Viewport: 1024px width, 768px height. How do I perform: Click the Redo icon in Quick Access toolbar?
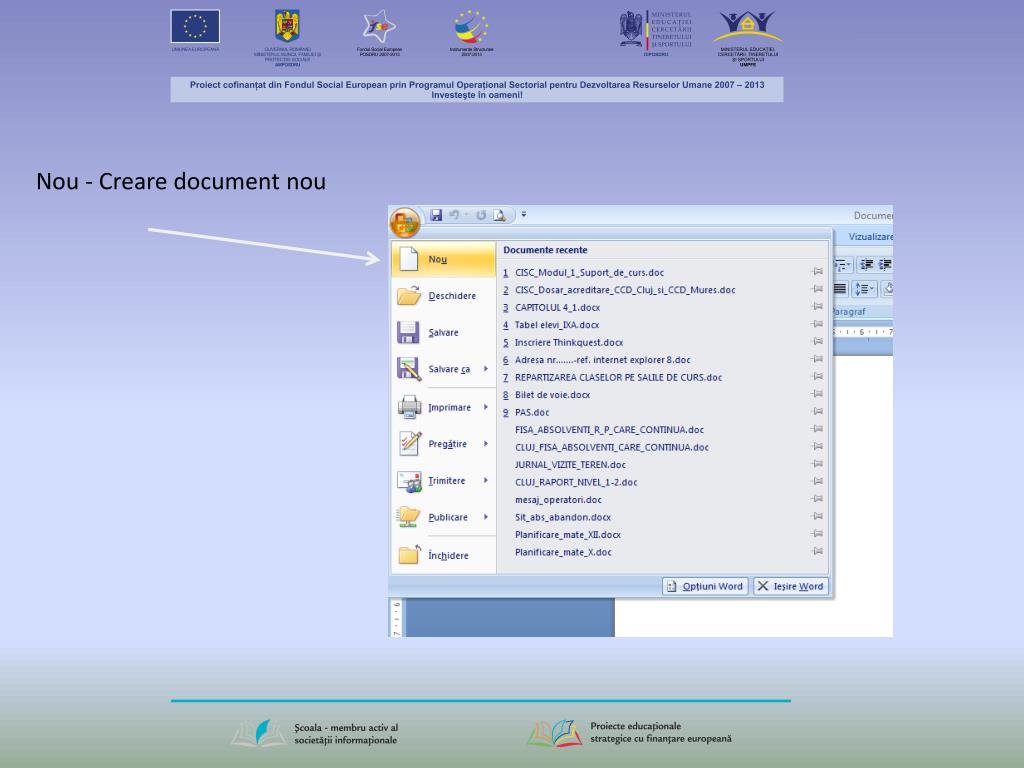coord(481,215)
